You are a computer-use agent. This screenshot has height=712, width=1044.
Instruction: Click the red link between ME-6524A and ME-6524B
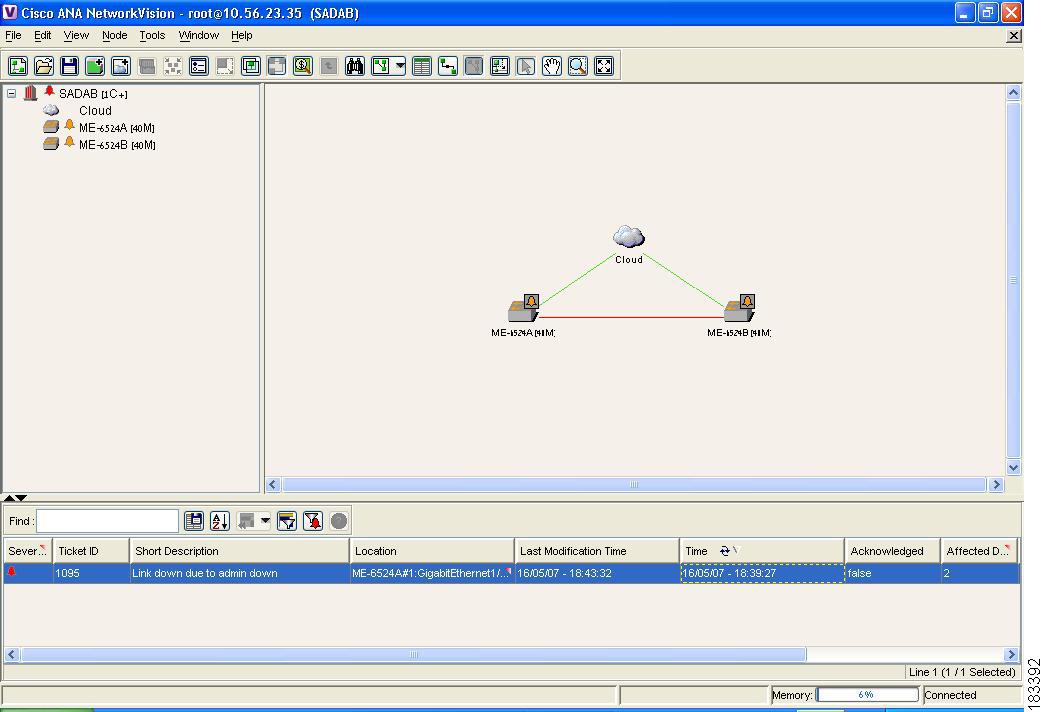click(x=631, y=317)
